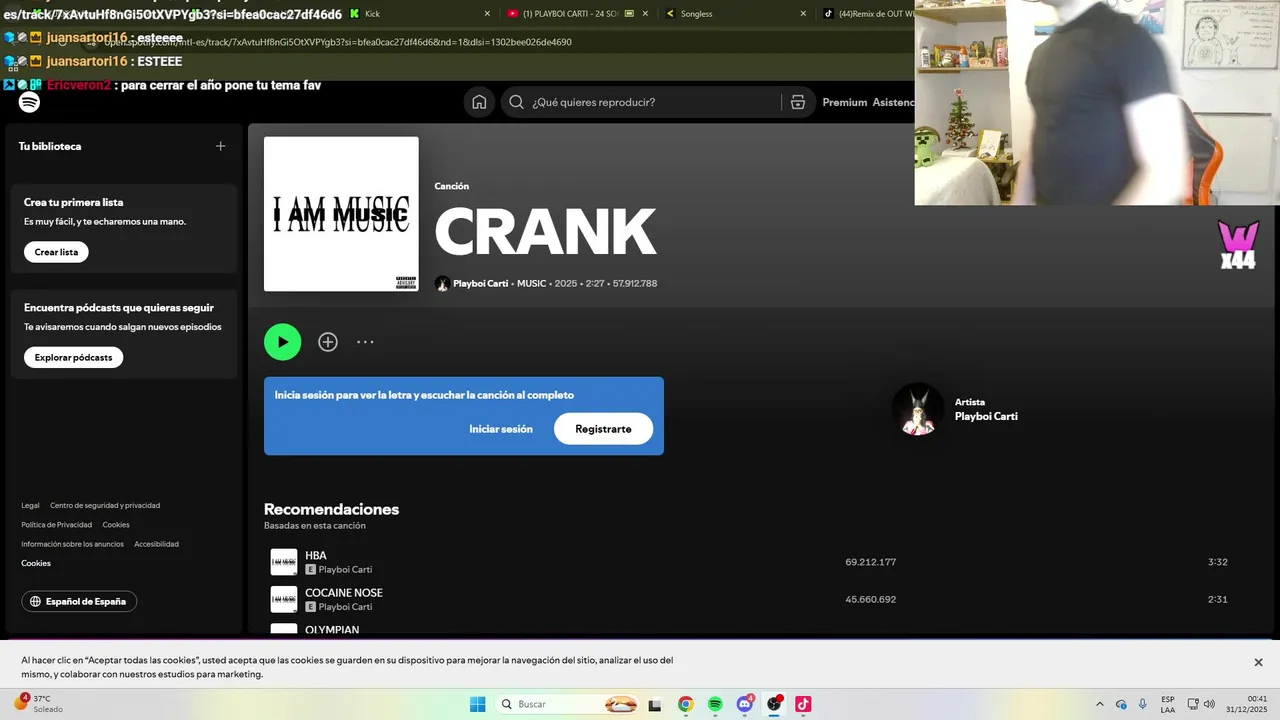The width and height of the screenshot is (1280, 720).
Task: Open the Browse icon in search bar
Action: (x=798, y=102)
